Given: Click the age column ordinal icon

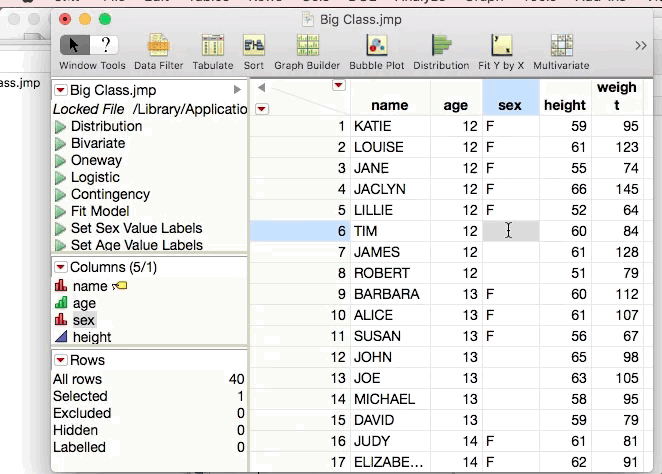Looking at the screenshot, I should 61,303.
